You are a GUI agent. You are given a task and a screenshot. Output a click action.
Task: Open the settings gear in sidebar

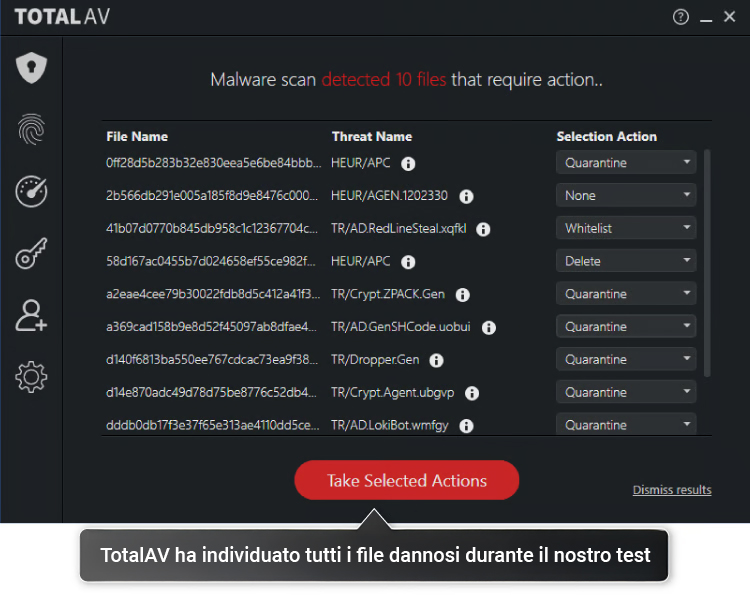[x=31, y=377]
